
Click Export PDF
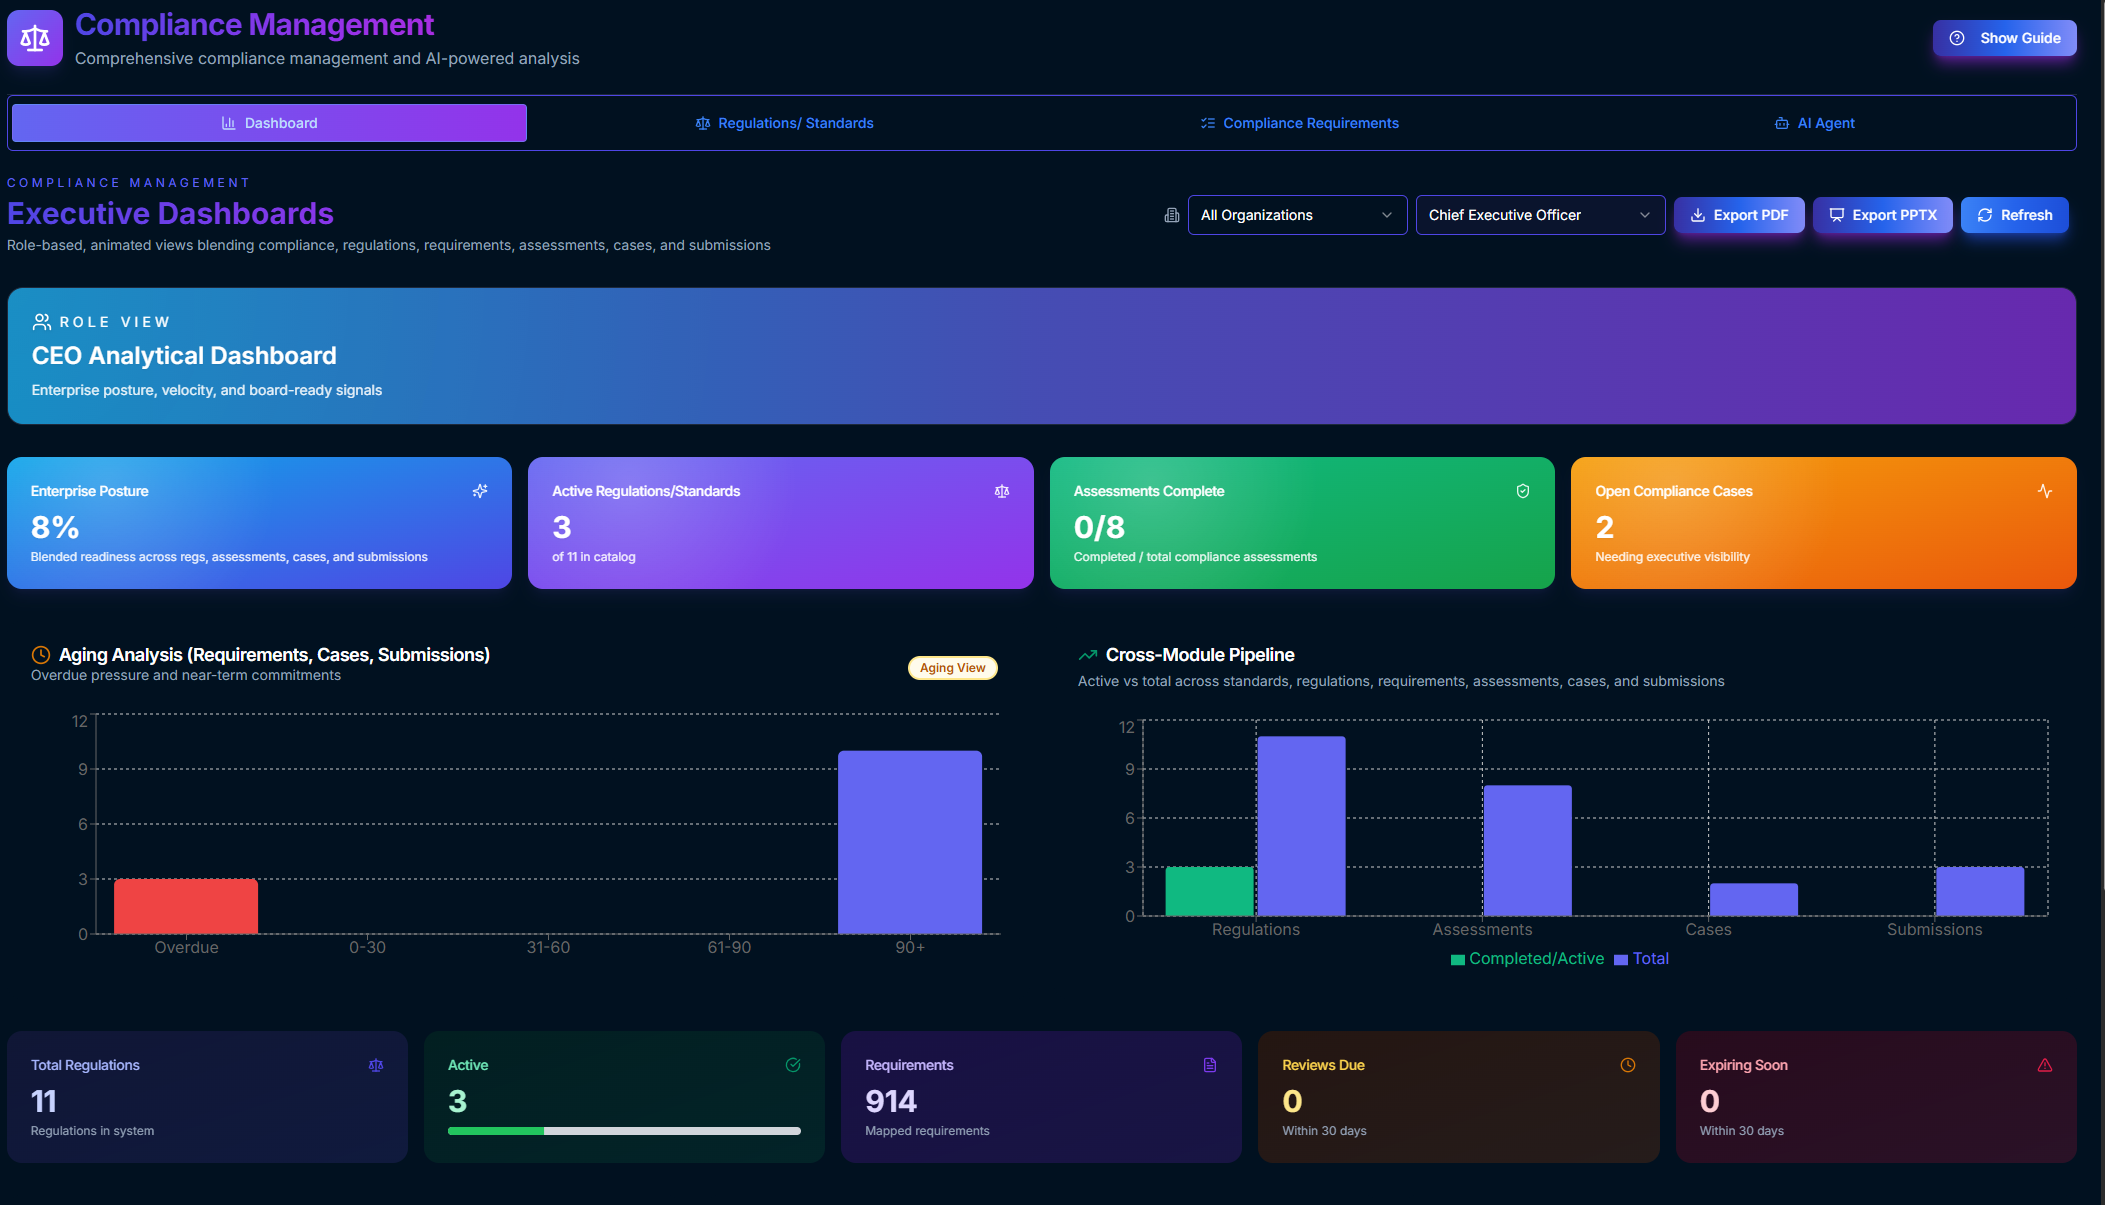pyautogui.click(x=1739, y=215)
